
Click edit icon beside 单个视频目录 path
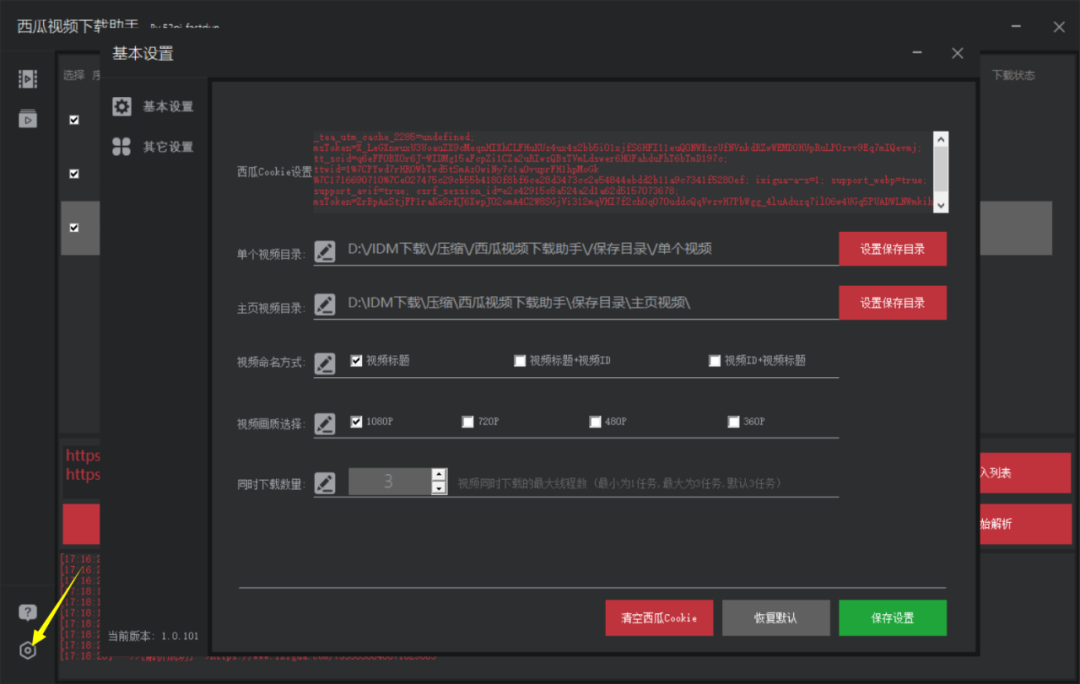point(325,250)
